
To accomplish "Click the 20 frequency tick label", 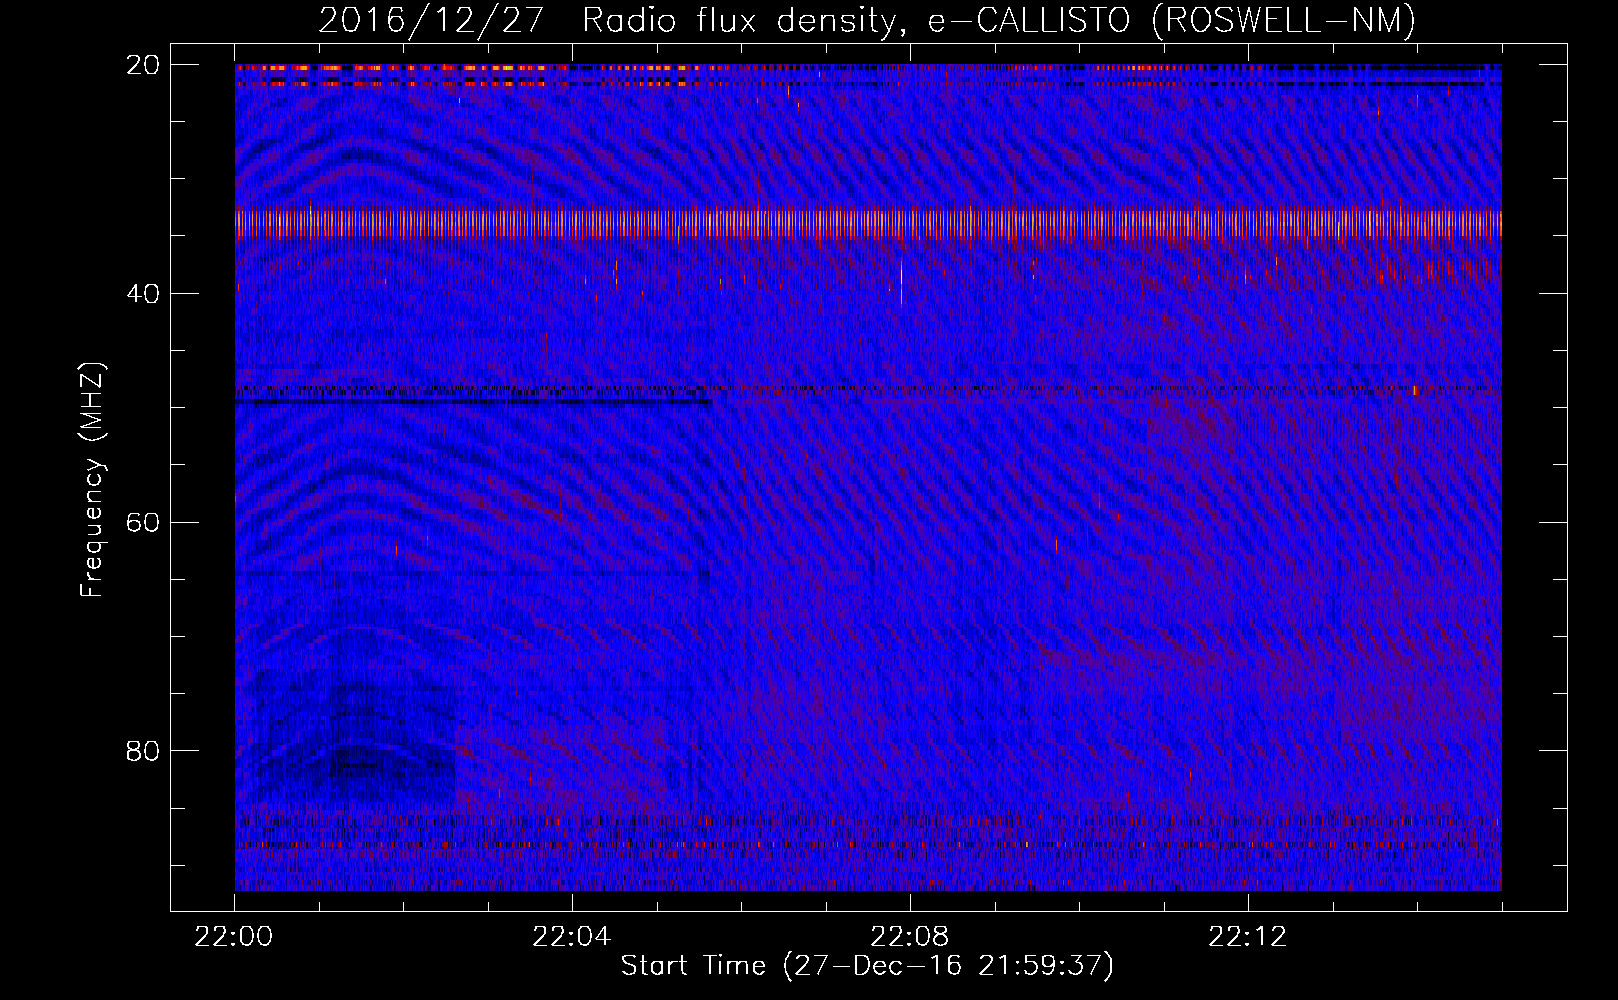I will click(143, 65).
